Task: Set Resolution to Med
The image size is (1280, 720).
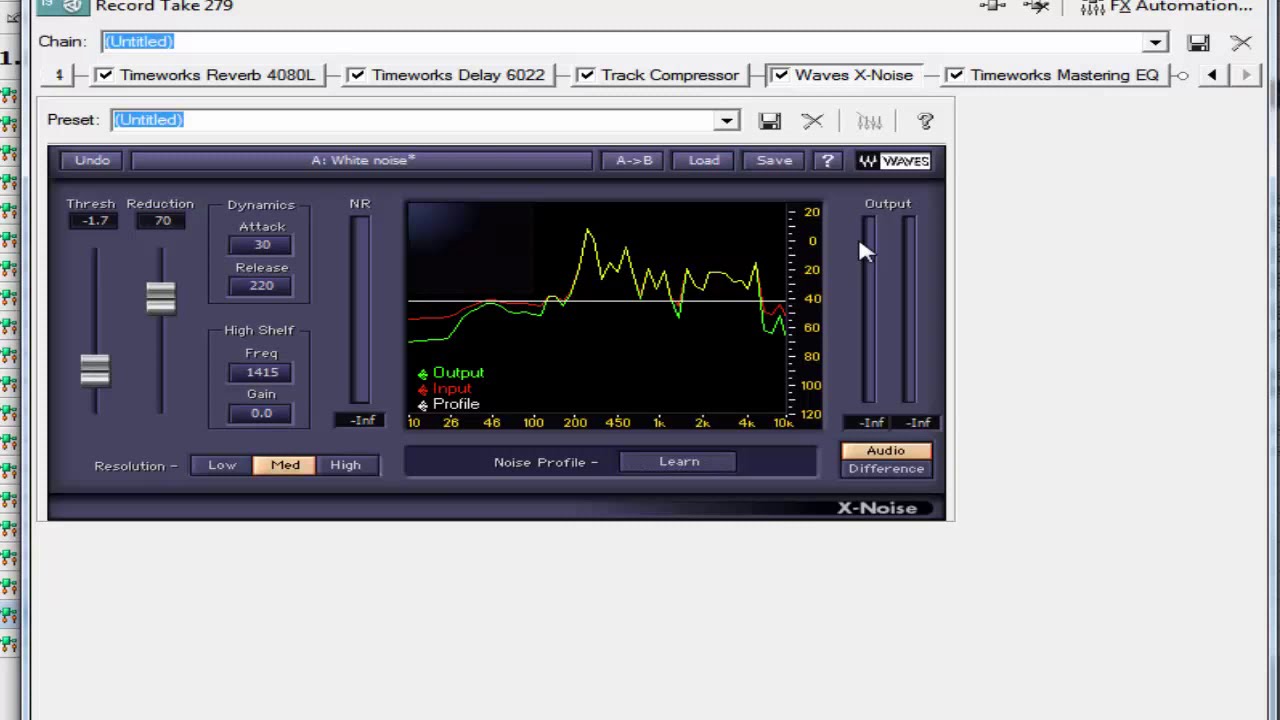Action: pos(285,465)
